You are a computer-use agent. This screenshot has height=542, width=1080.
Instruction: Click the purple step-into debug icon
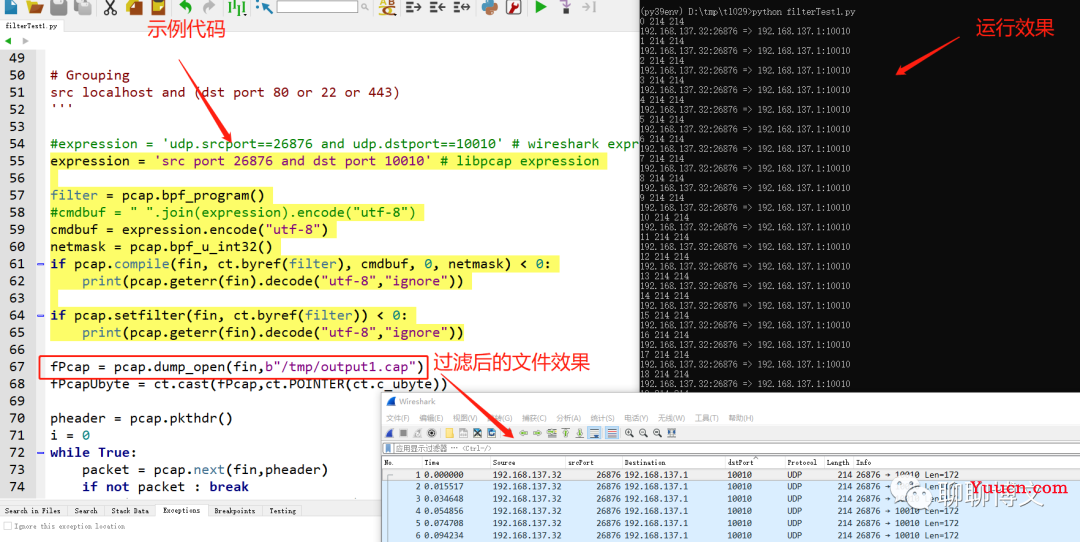click(x=565, y=7)
